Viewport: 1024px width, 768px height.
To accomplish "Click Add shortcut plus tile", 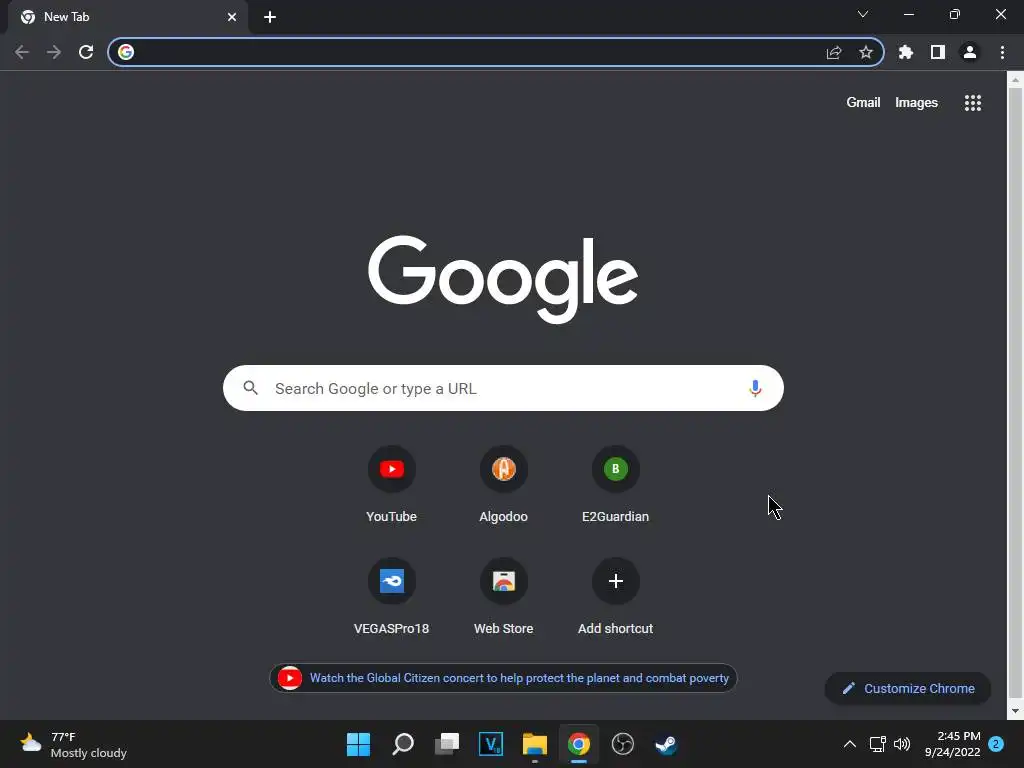I will point(615,596).
